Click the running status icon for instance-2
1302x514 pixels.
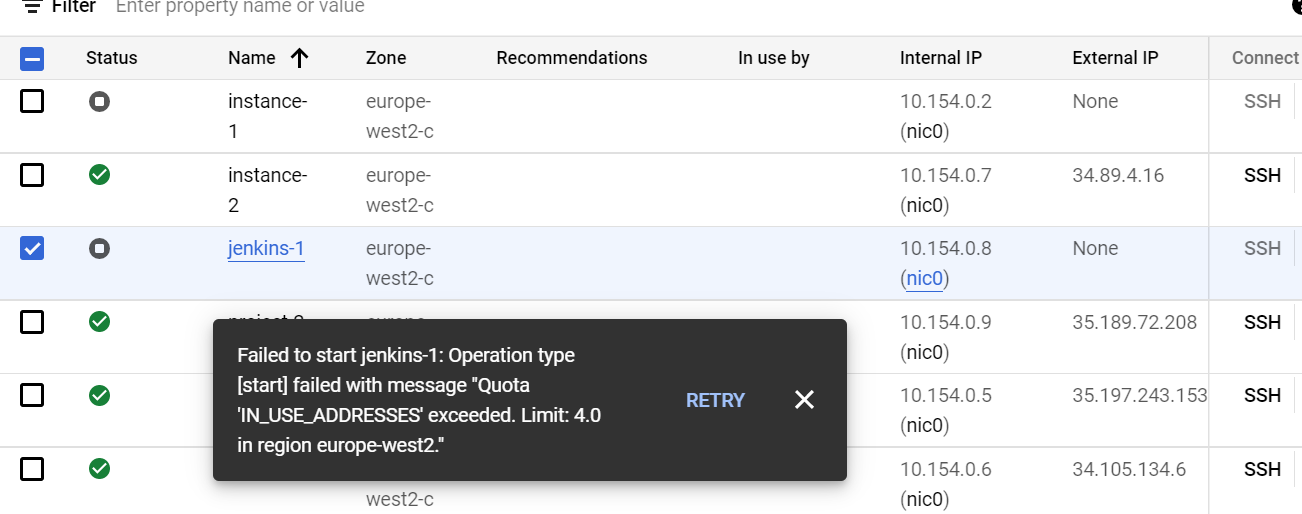click(x=99, y=175)
